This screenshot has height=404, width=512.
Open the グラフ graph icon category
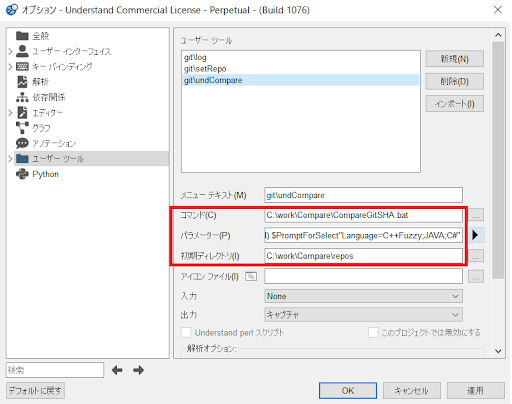click(x=22, y=128)
